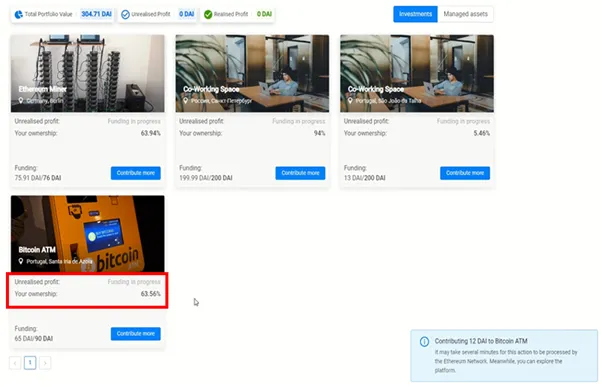Open the Bitcoin ATM card image

click(x=88, y=234)
